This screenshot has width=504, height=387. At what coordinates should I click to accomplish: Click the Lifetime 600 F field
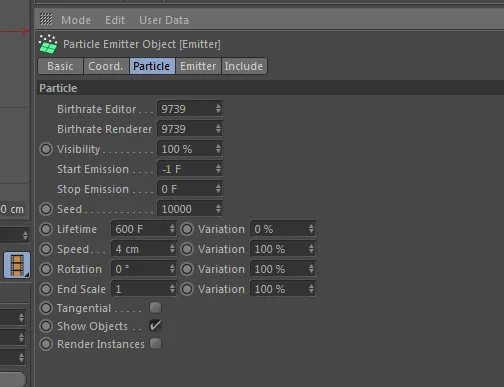[144, 229]
